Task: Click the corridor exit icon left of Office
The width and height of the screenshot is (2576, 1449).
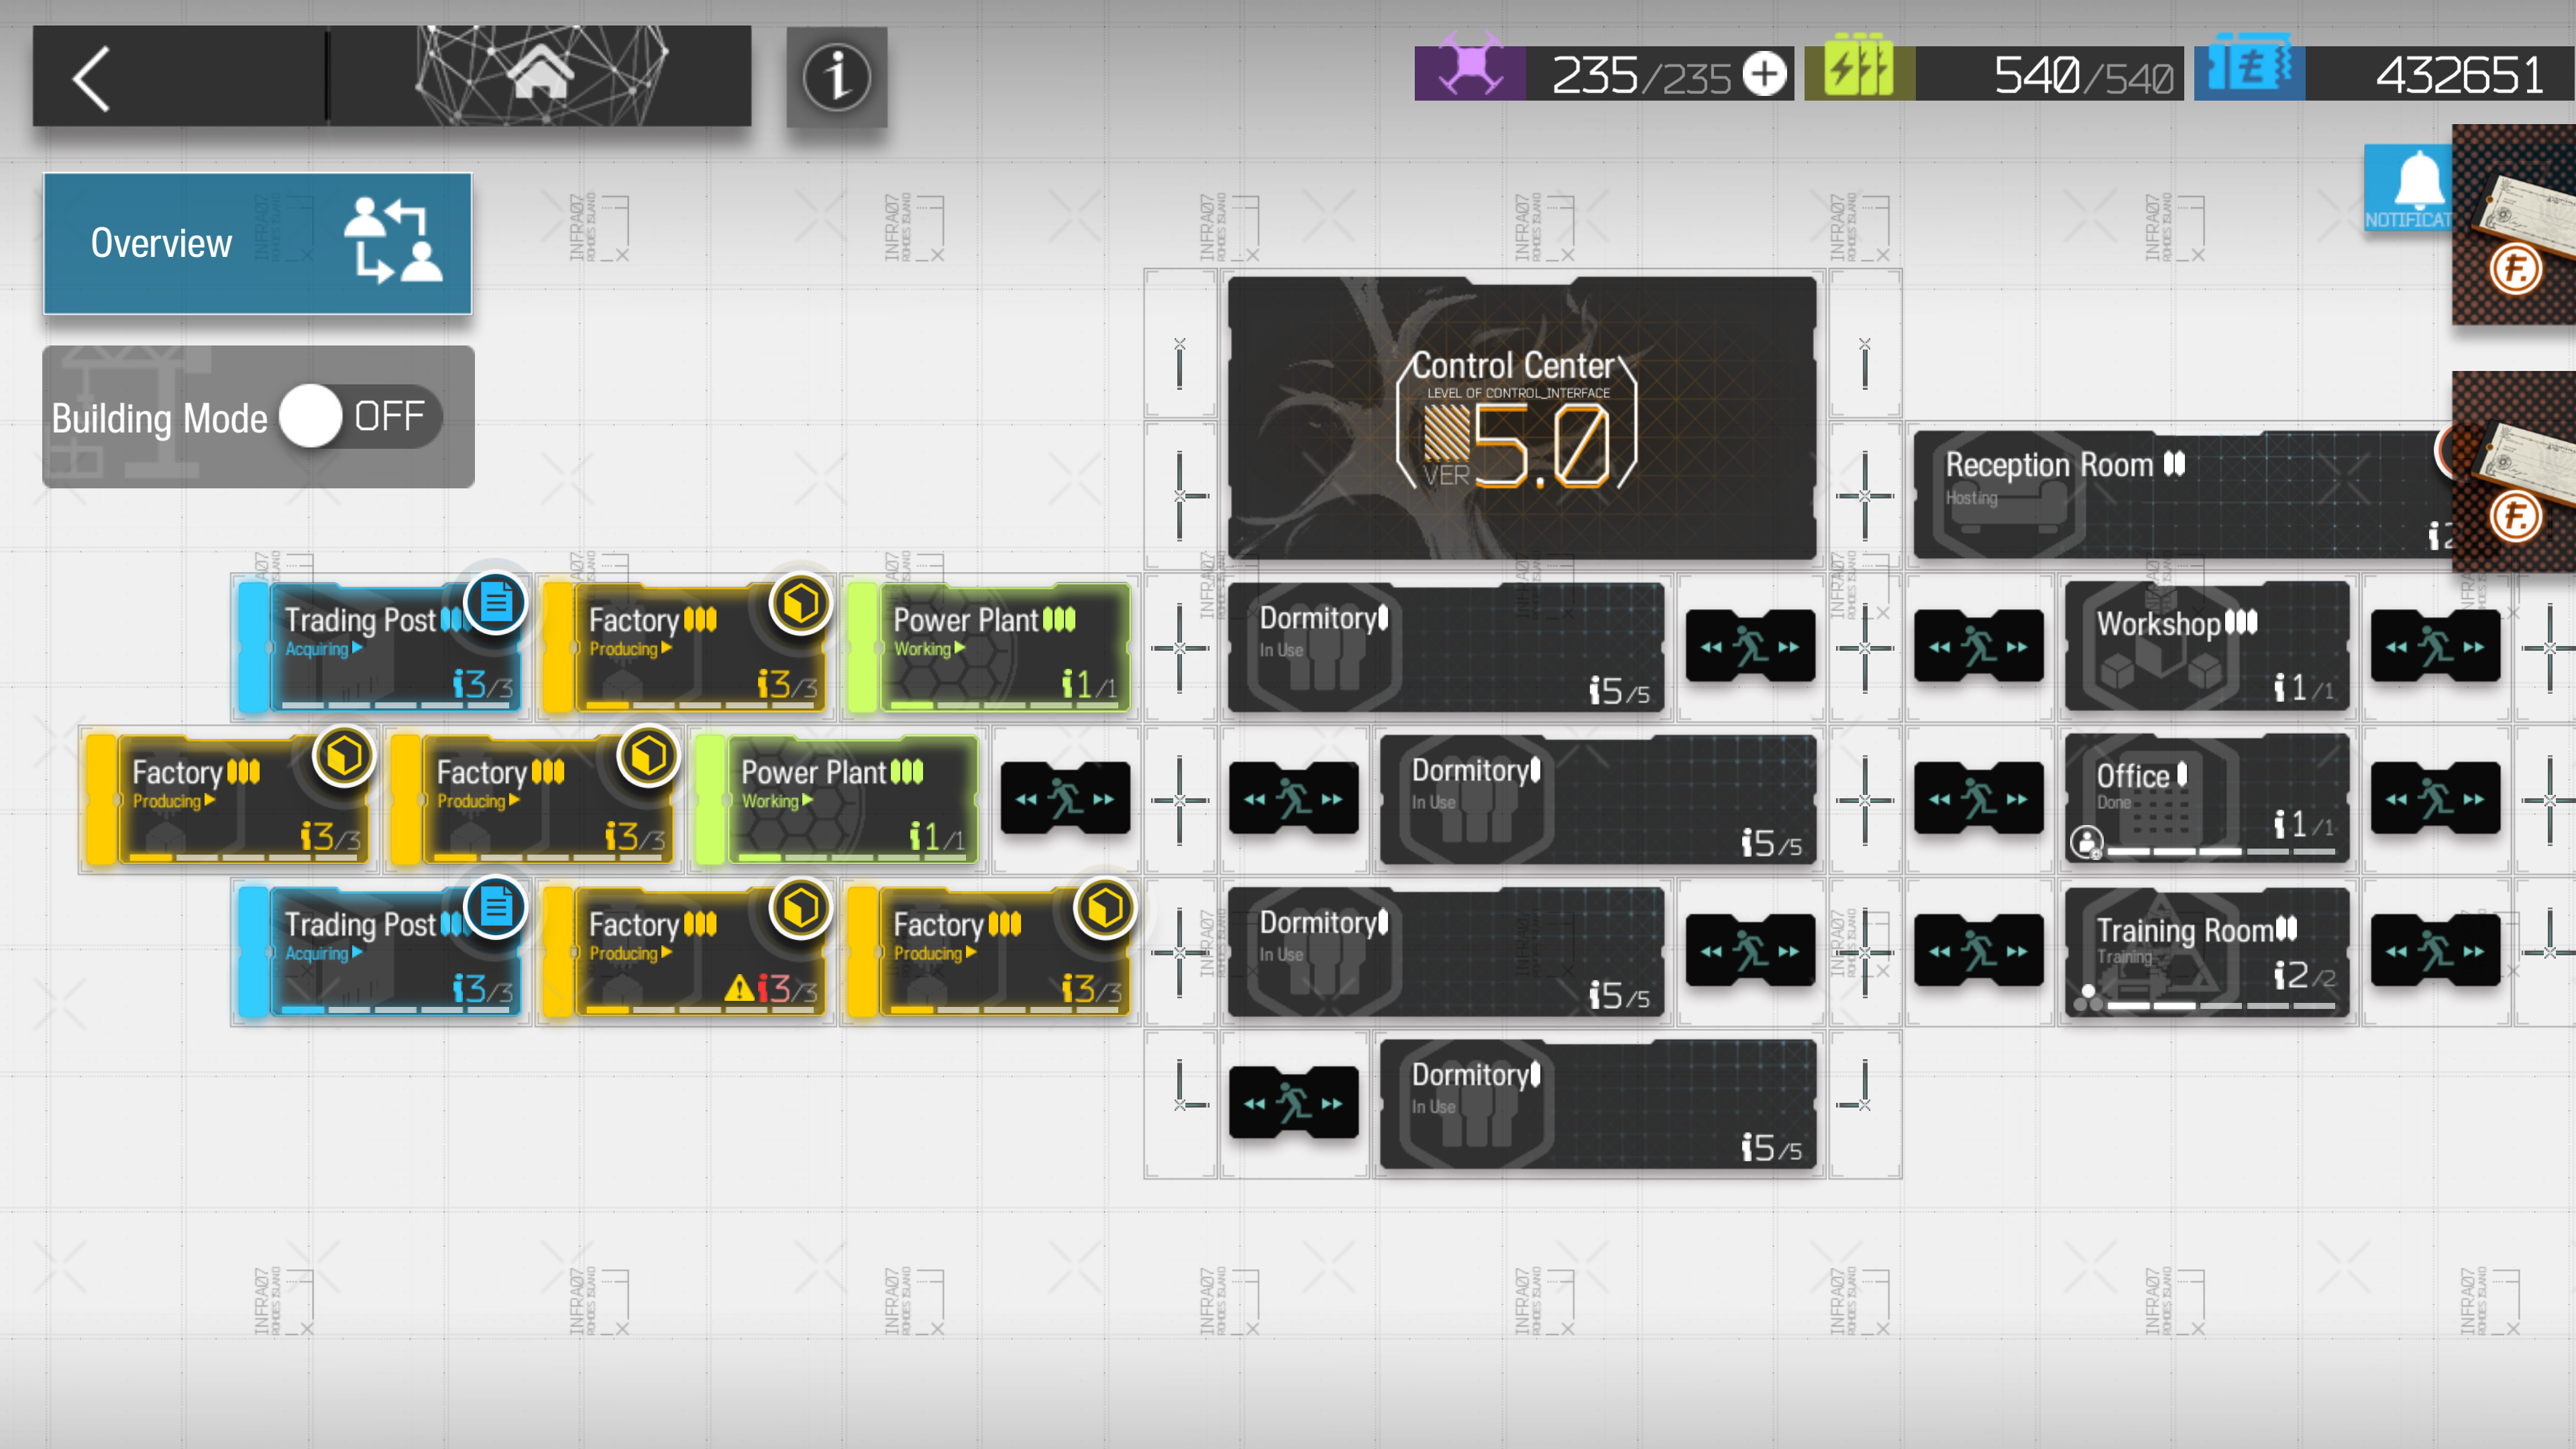Action: (x=1978, y=798)
